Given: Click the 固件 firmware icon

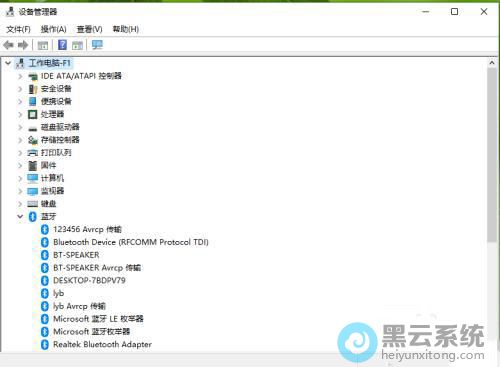Looking at the screenshot, I should point(33,165).
